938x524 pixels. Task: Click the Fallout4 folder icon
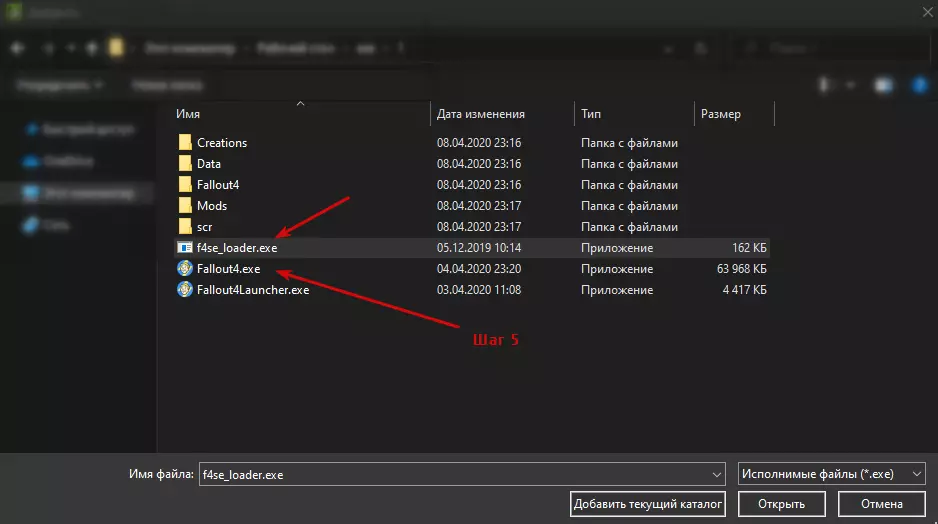point(185,184)
